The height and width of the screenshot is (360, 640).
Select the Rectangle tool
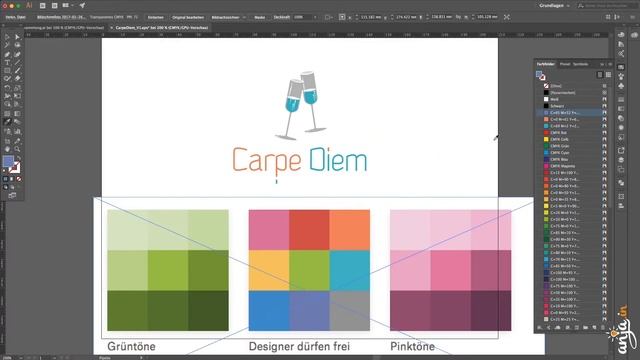7,71
